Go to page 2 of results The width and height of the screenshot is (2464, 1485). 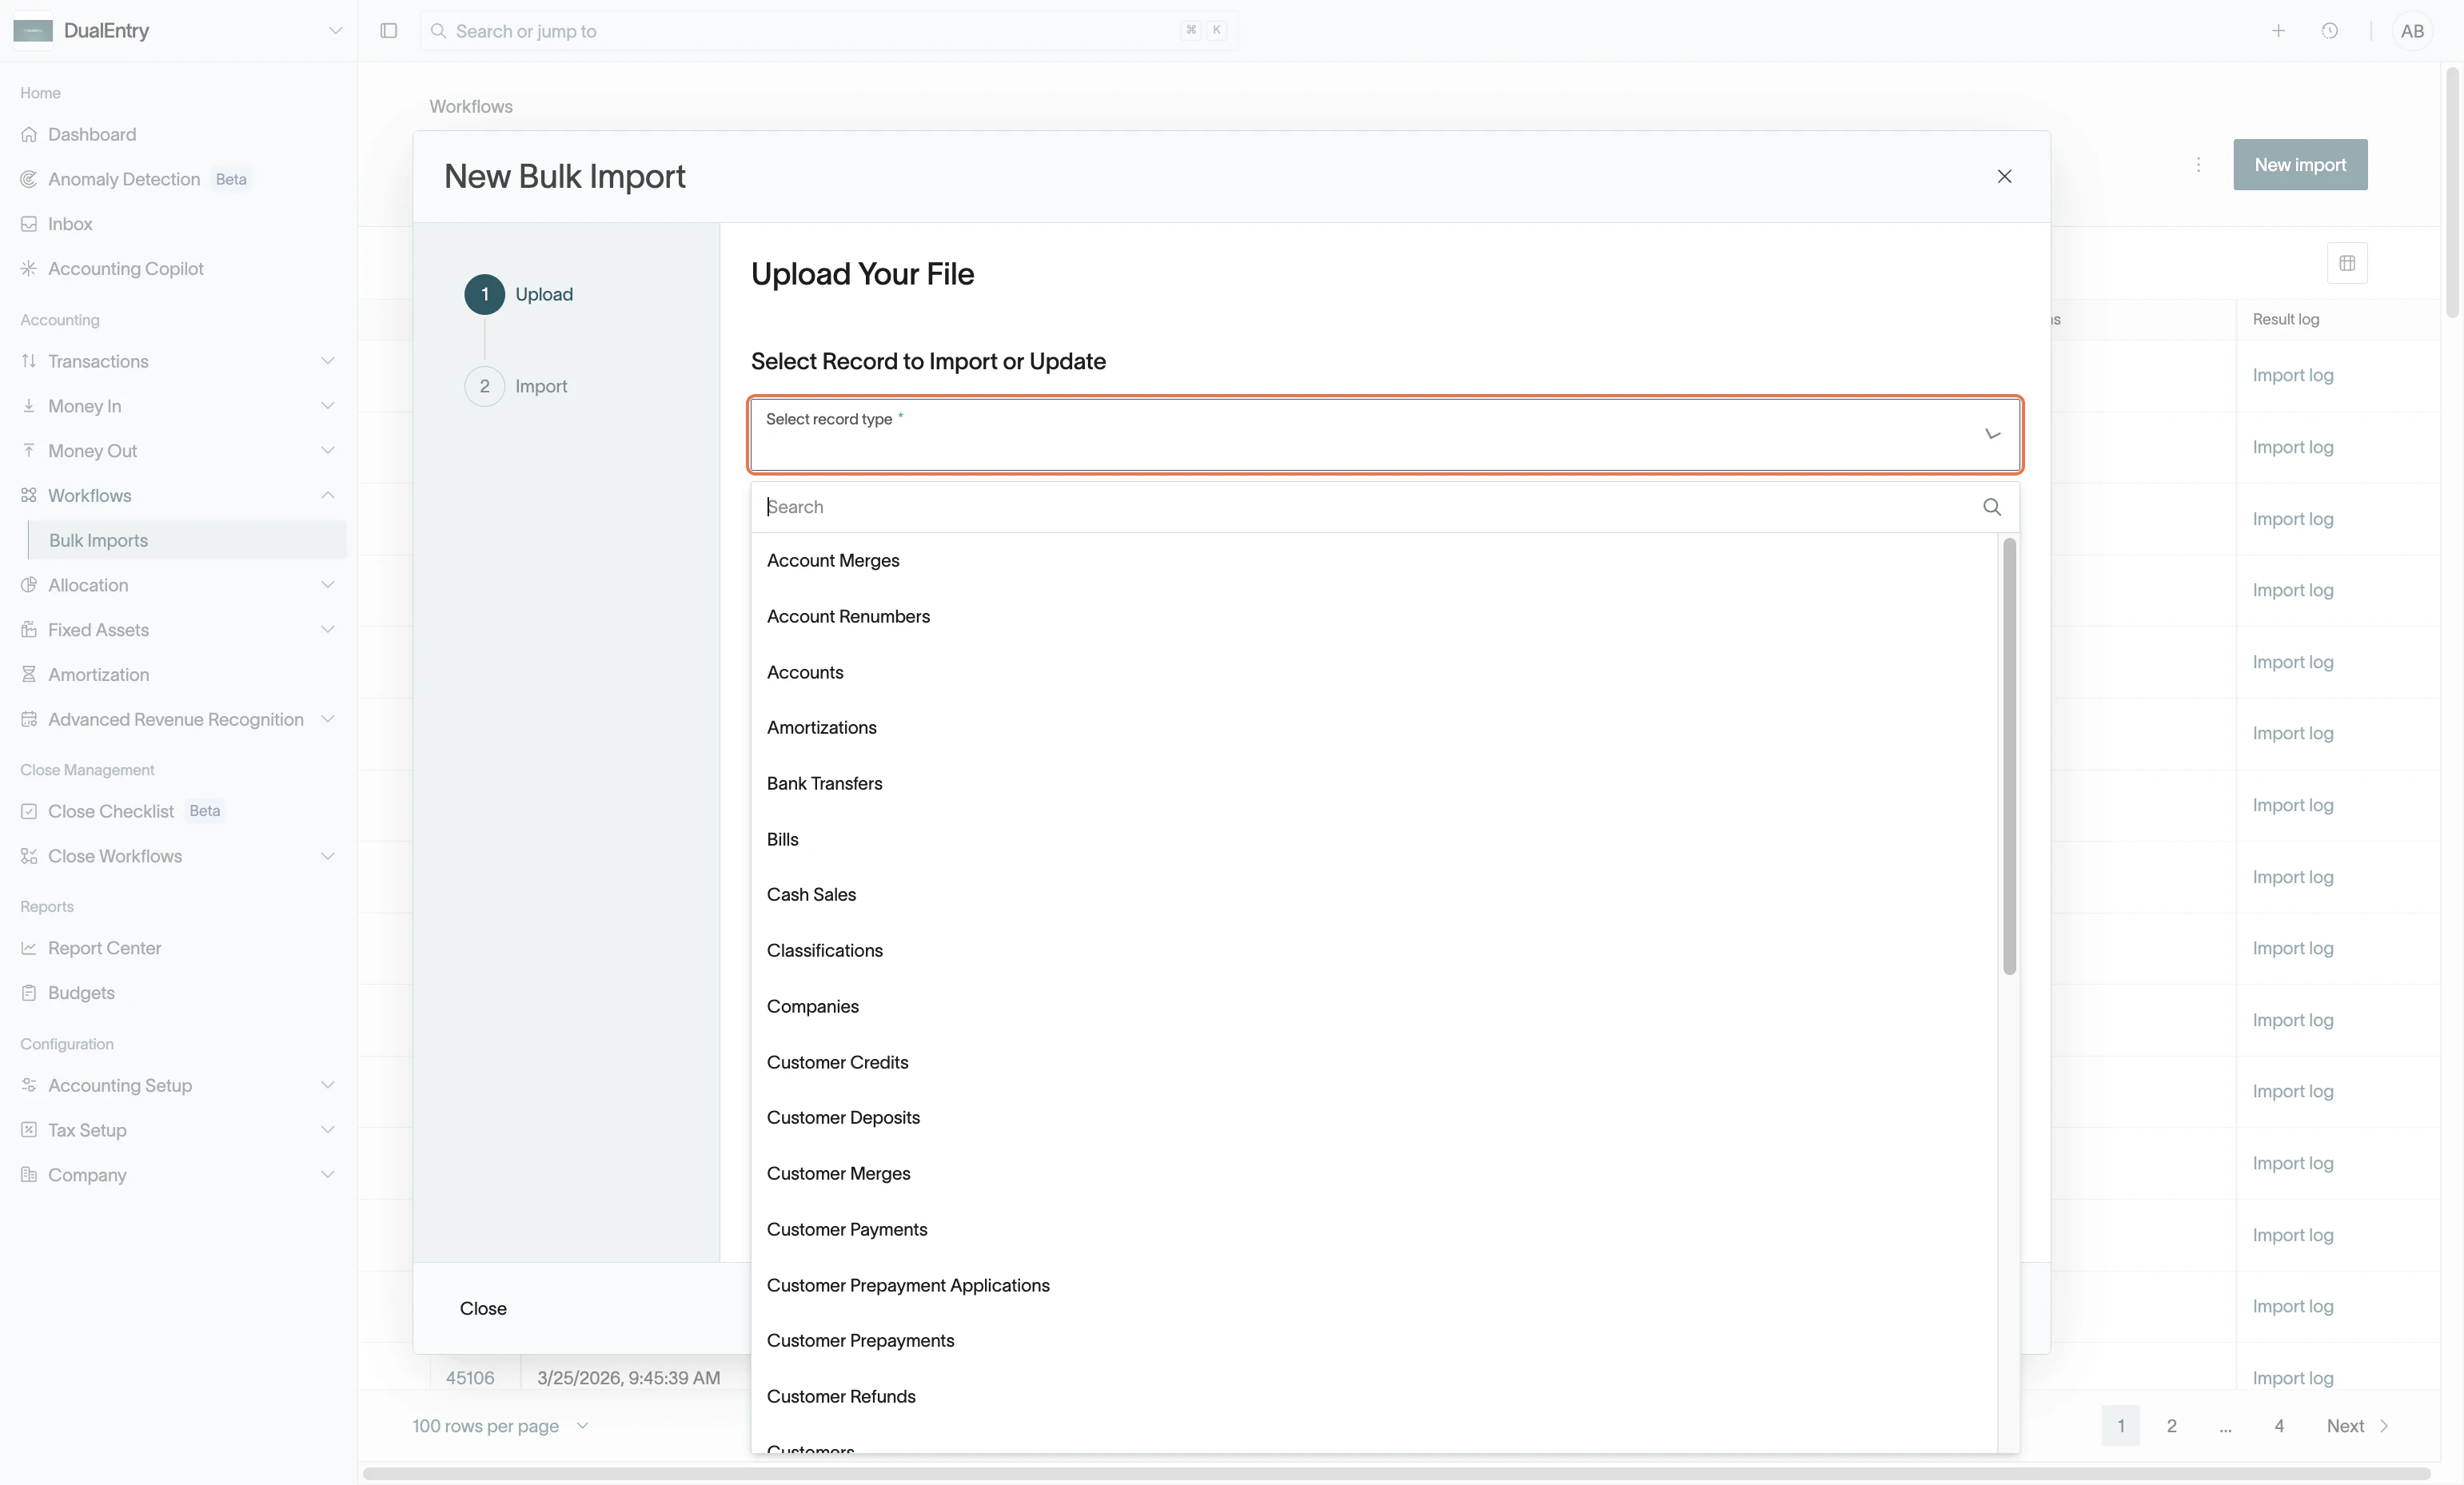point(2171,1426)
